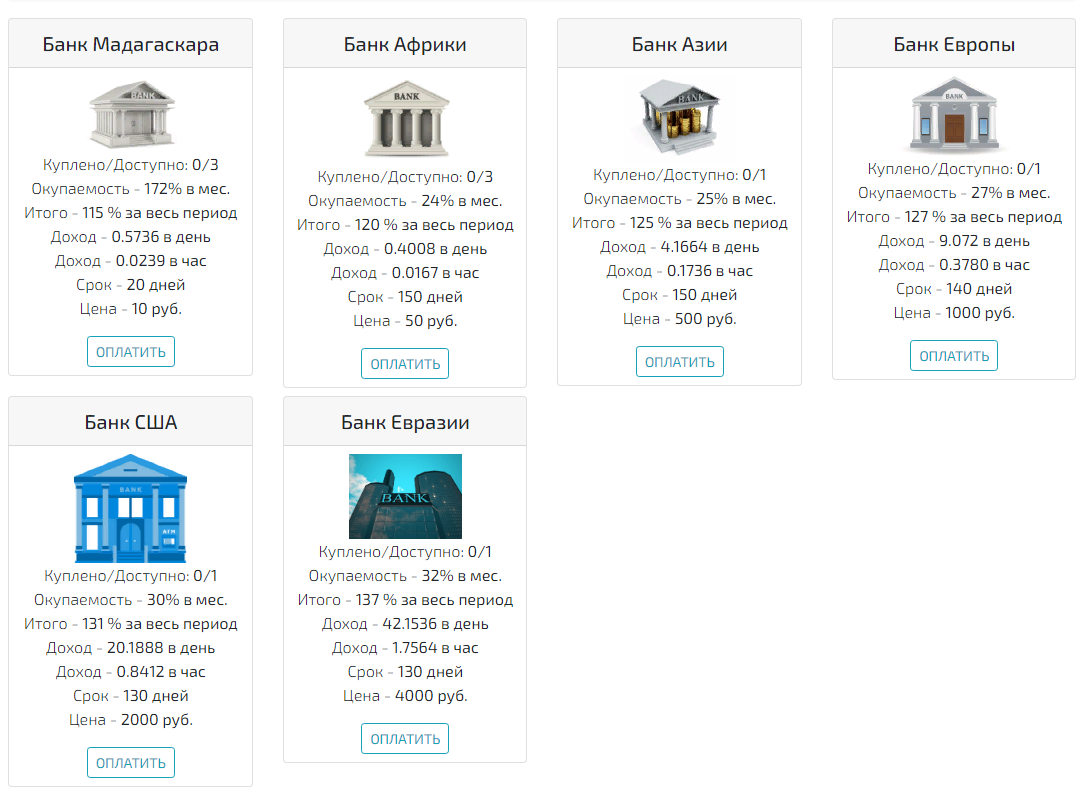Click 'Куплено/Доступно: 0/1' in Банк Евразии
This screenshot has width=1088, height=802.
point(405,552)
